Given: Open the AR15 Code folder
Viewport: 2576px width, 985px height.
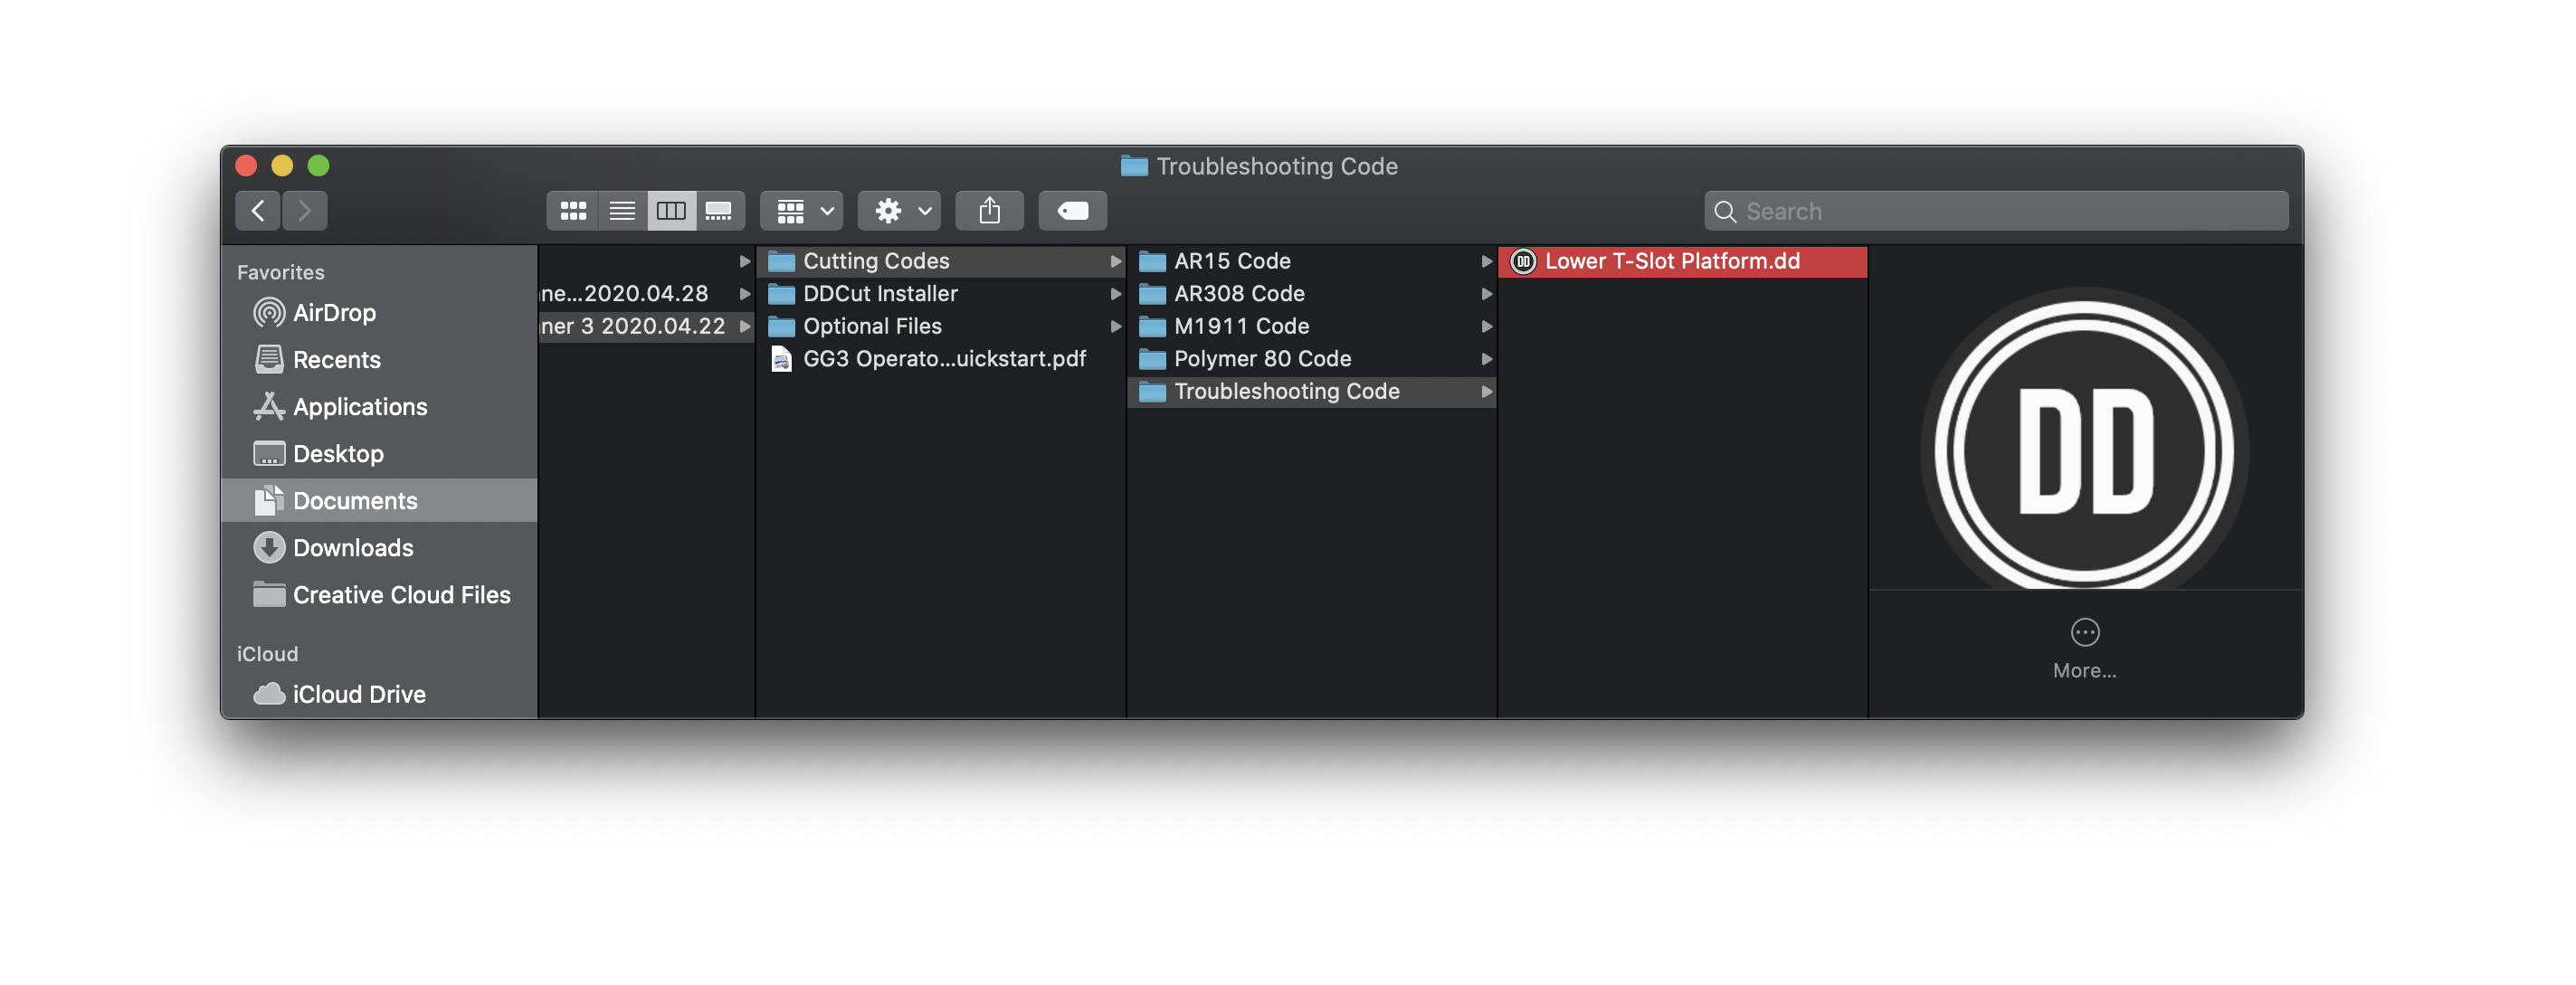Looking at the screenshot, I should (1231, 261).
